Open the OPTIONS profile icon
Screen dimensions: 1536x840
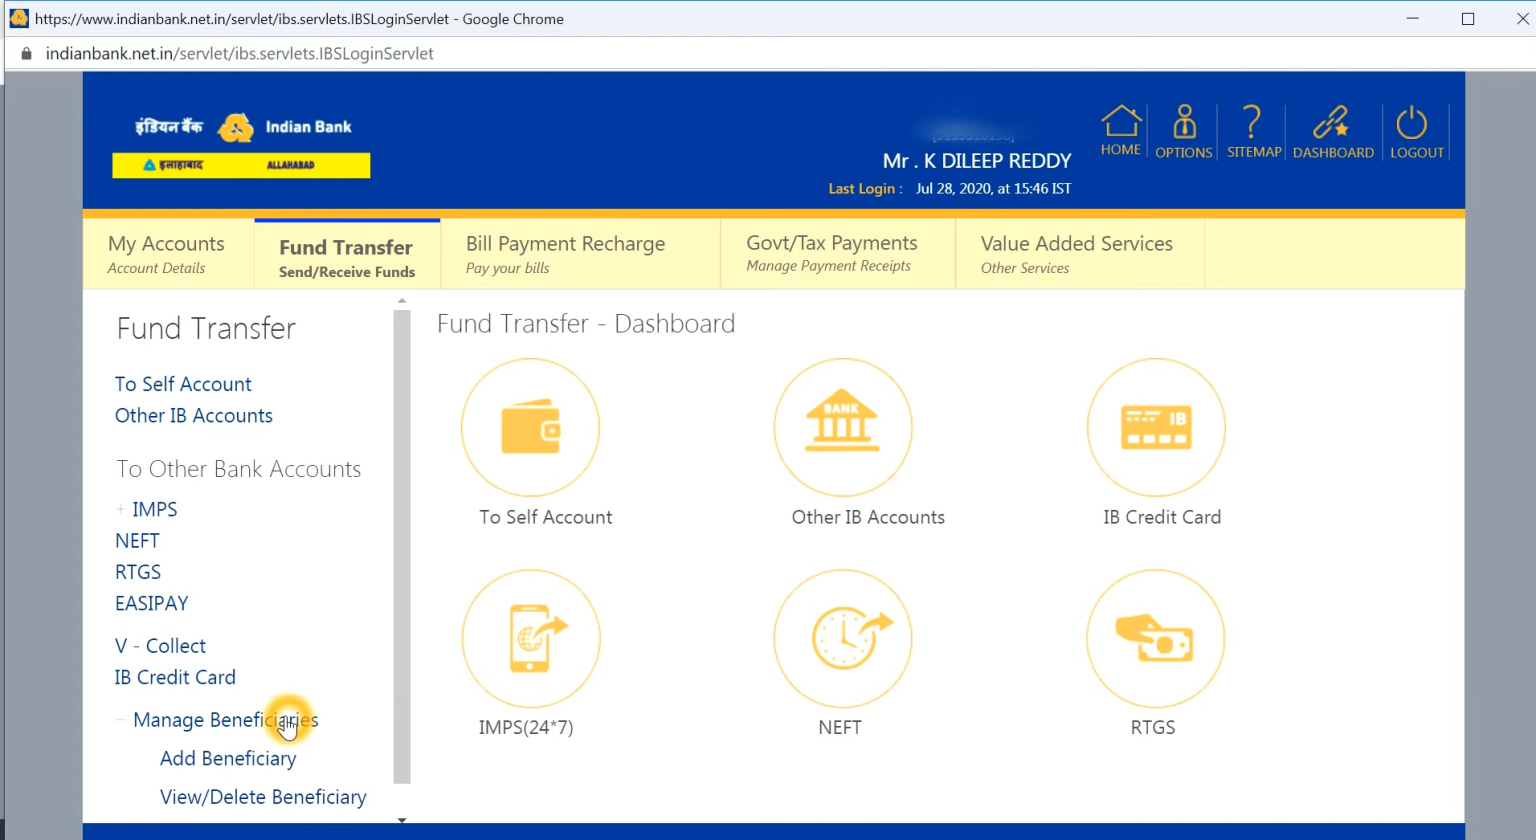pos(1183,130)
